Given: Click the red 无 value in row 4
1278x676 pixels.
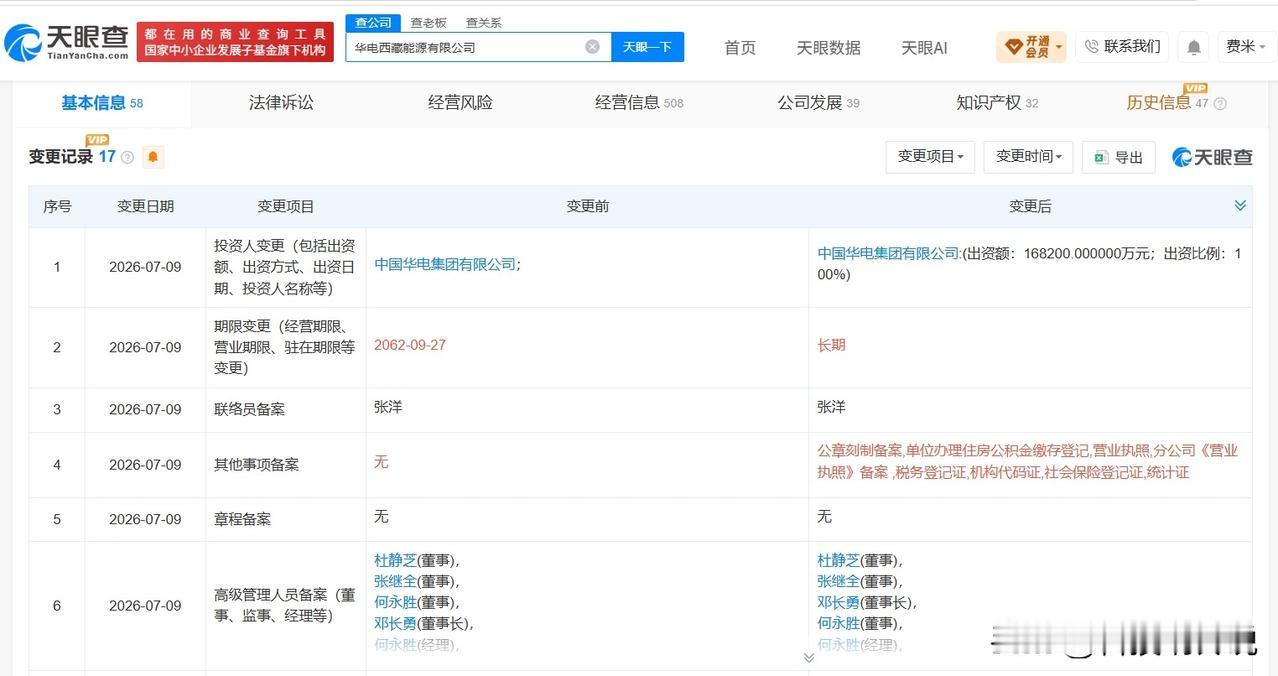Looking at the screenshot, I should pyautogui.click(x=381, y=462).
